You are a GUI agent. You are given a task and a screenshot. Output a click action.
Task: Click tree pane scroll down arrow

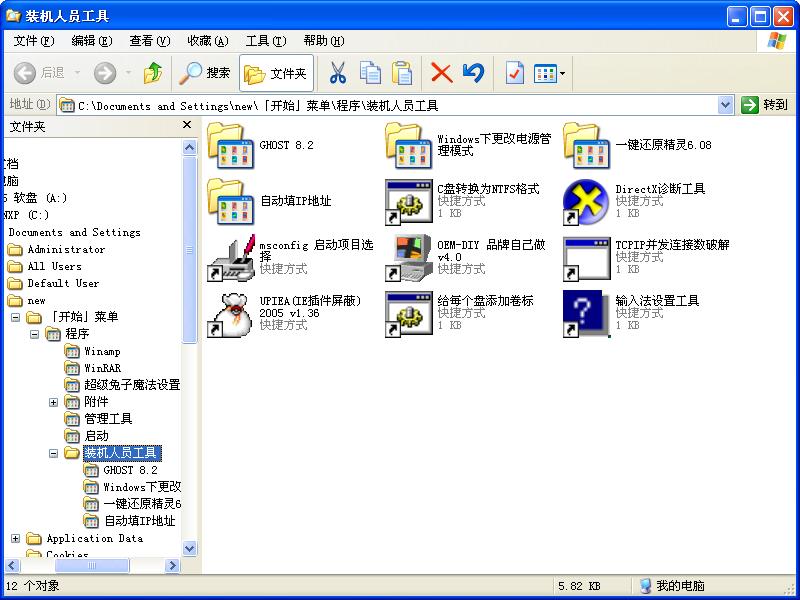[189, 548]
